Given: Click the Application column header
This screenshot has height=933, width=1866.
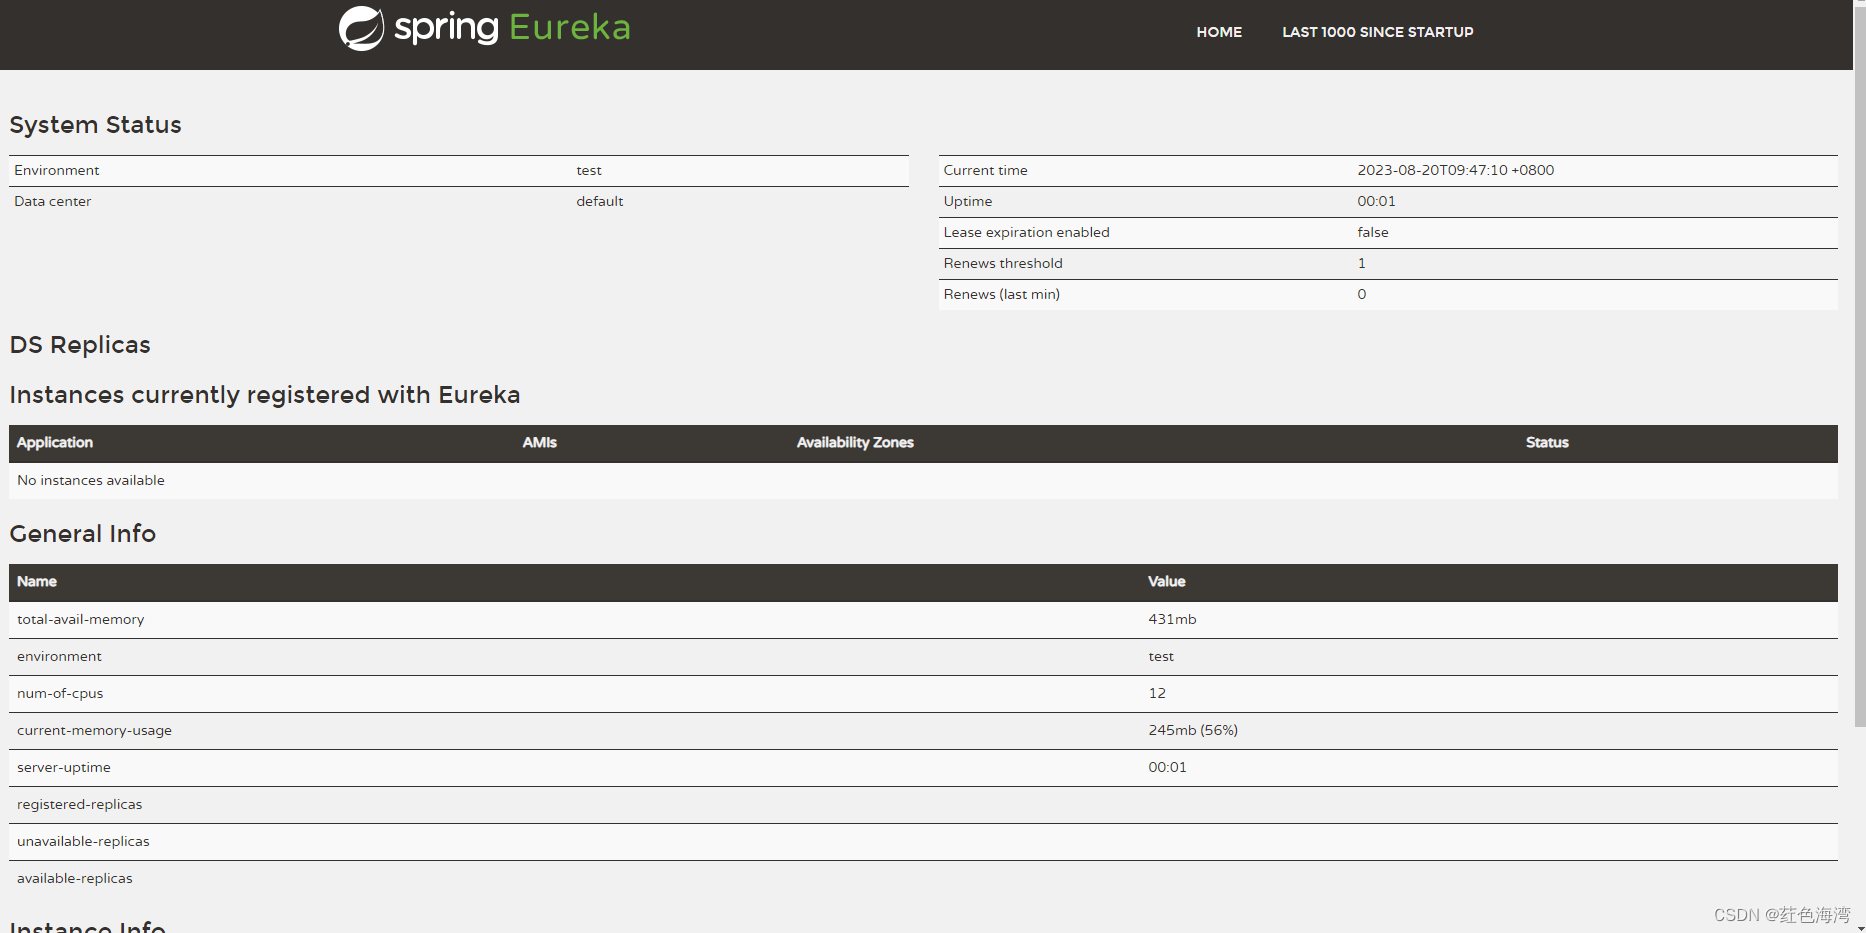Looking at the screenshot, I should coord(55,443).
